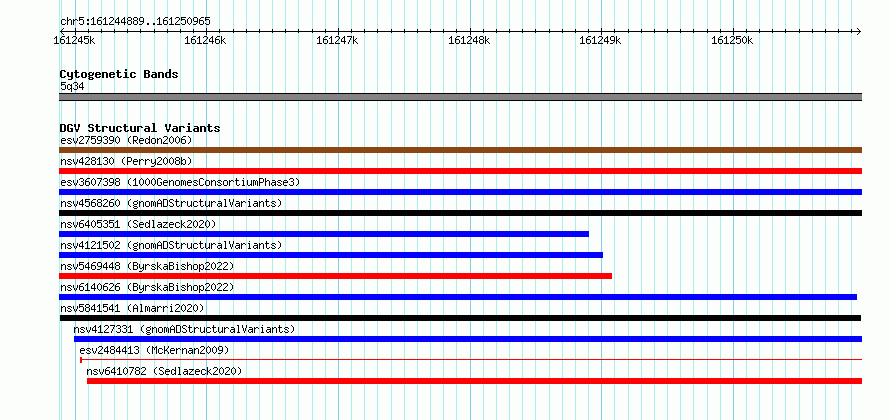Click the esv2759390 (Redon2006) variant label
This screenshot has height=420, width=890.
[x=126, y=140]
